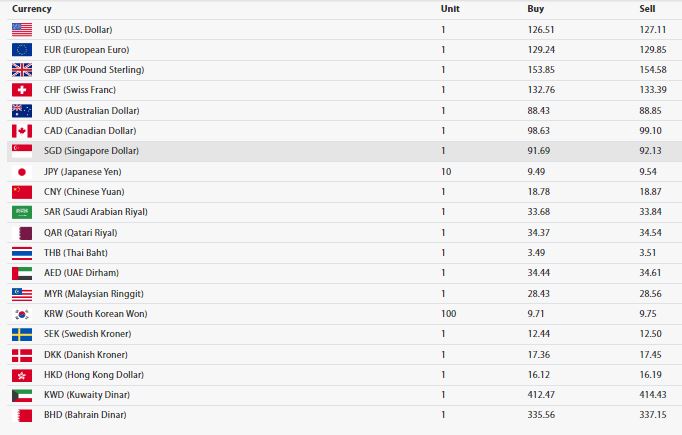Click USD buy rate 126.51

tap(541, 30)
